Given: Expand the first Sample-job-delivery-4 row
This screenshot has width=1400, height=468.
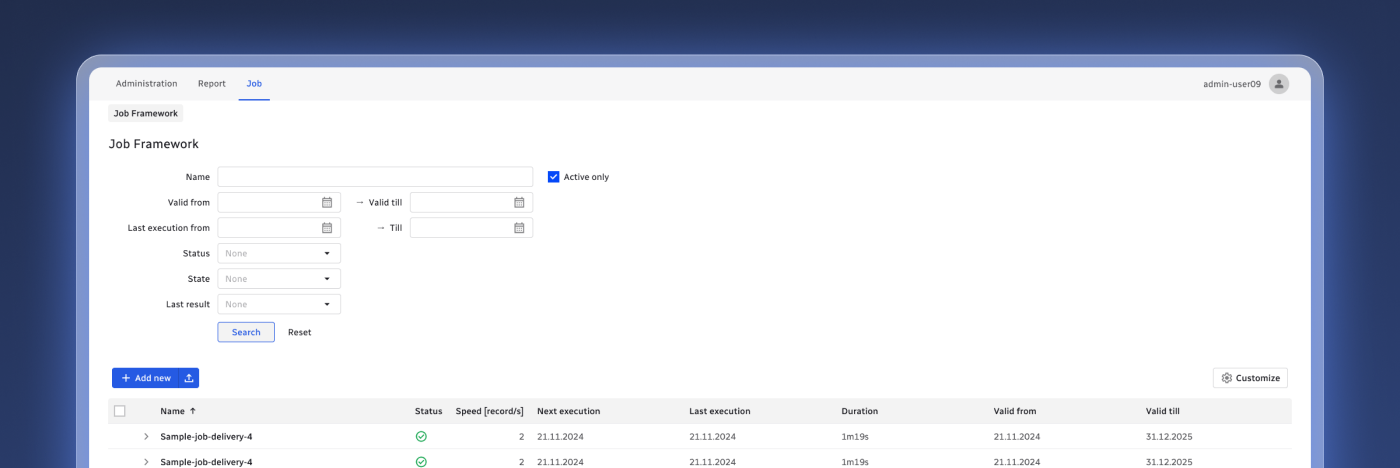Looking at the screenshot, I should [x=146, y=437].
